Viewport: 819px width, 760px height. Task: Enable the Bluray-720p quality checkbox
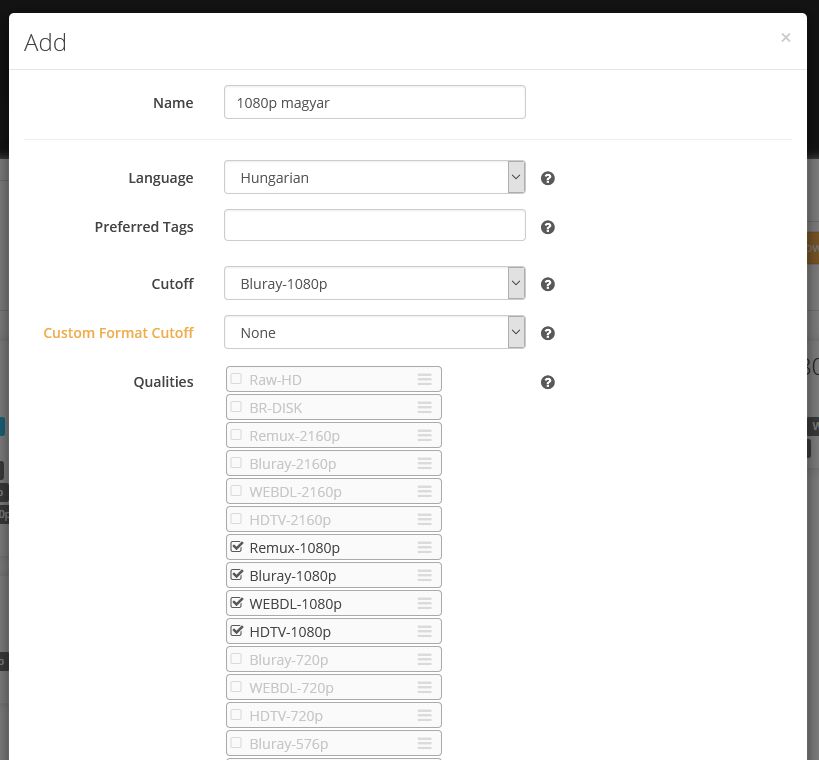(x=236, y=659)
